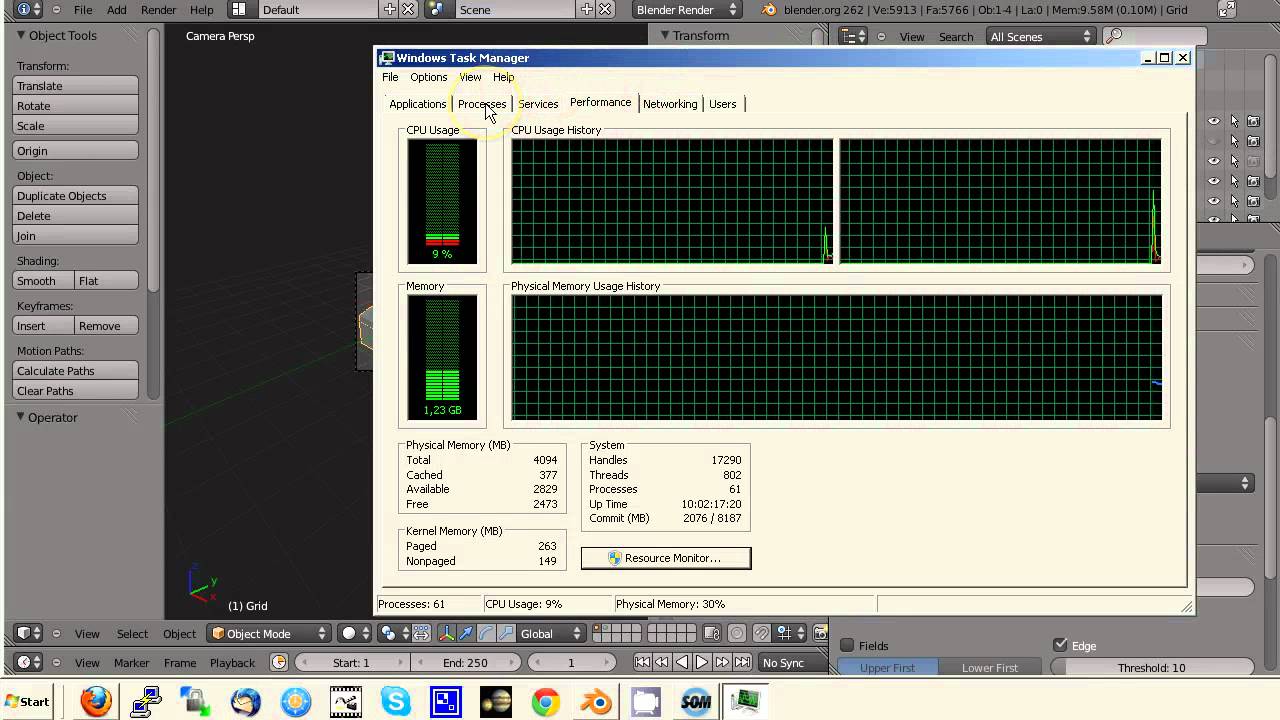The height and width of the screenshot is (720, 1280).
Task: Switch to Blender via taskbar icon
Action: point(596,701)
